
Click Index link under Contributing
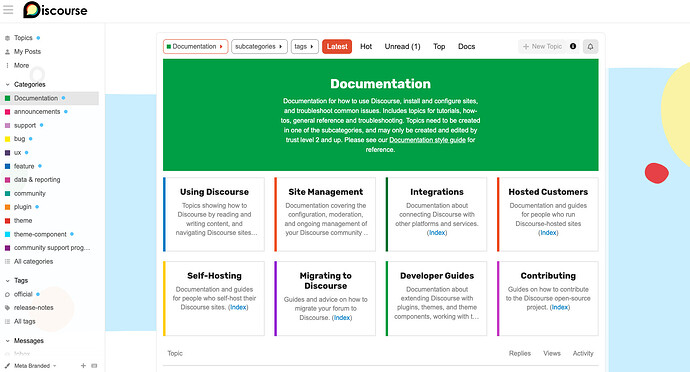tap(560, 308)
